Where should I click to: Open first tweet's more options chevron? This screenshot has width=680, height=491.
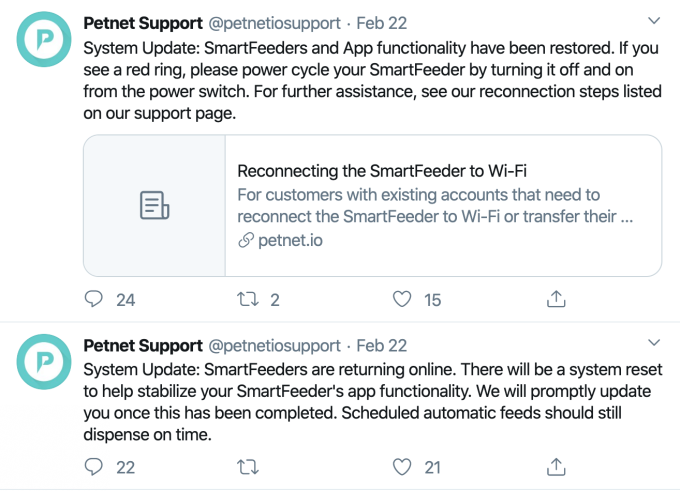click(x=654, y=20)
